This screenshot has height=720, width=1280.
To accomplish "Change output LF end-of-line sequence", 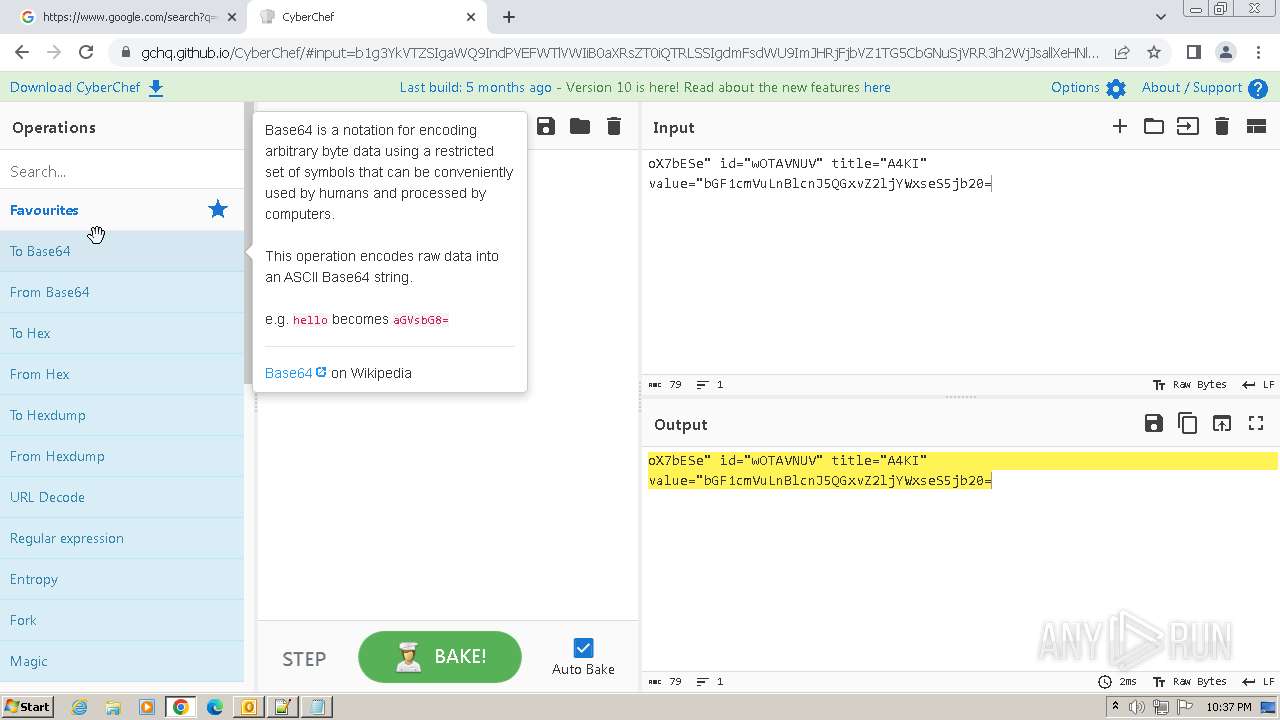I will pyautogui.click(x=1258, y=681).
